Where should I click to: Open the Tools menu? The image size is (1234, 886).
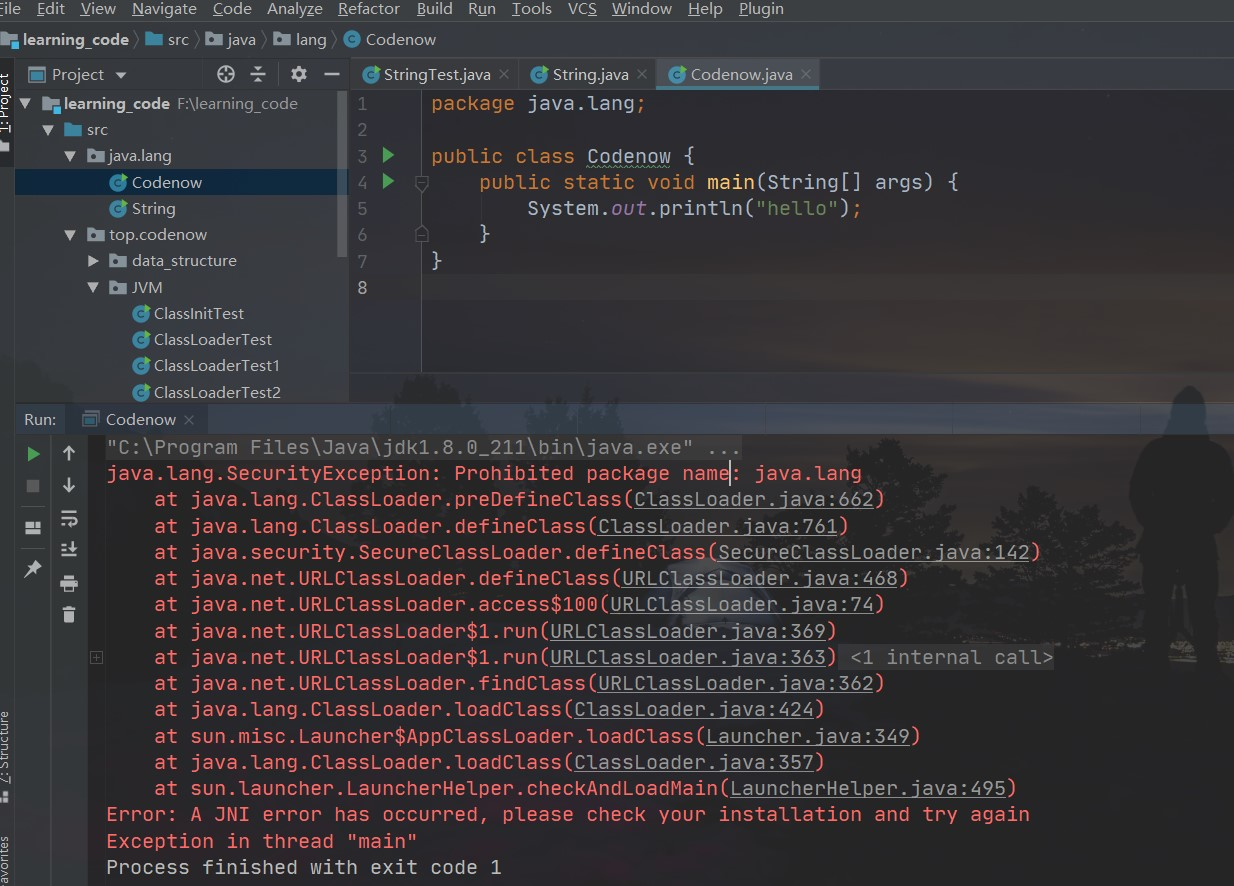531,9
